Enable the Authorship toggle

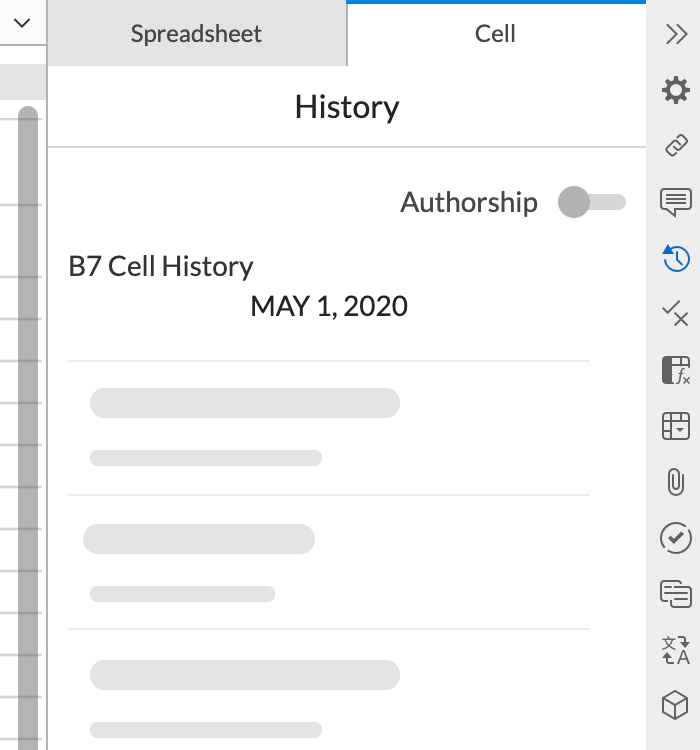coord(591,202)
